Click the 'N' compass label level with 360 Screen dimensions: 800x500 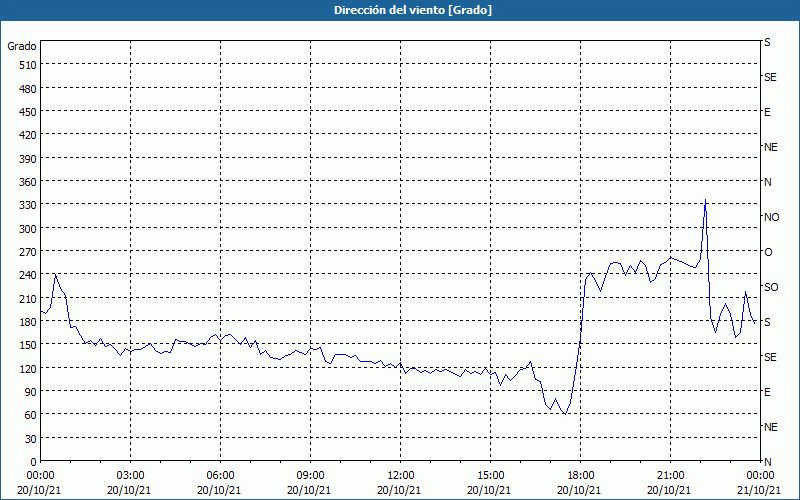click(x=767, y=182)
